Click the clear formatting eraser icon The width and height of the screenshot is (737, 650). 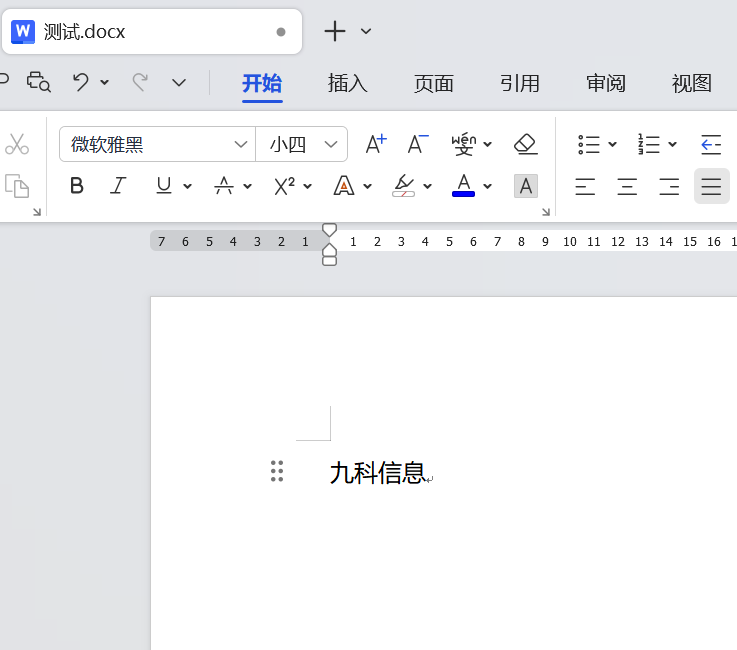pyautogui.click(x=526, y=144)
